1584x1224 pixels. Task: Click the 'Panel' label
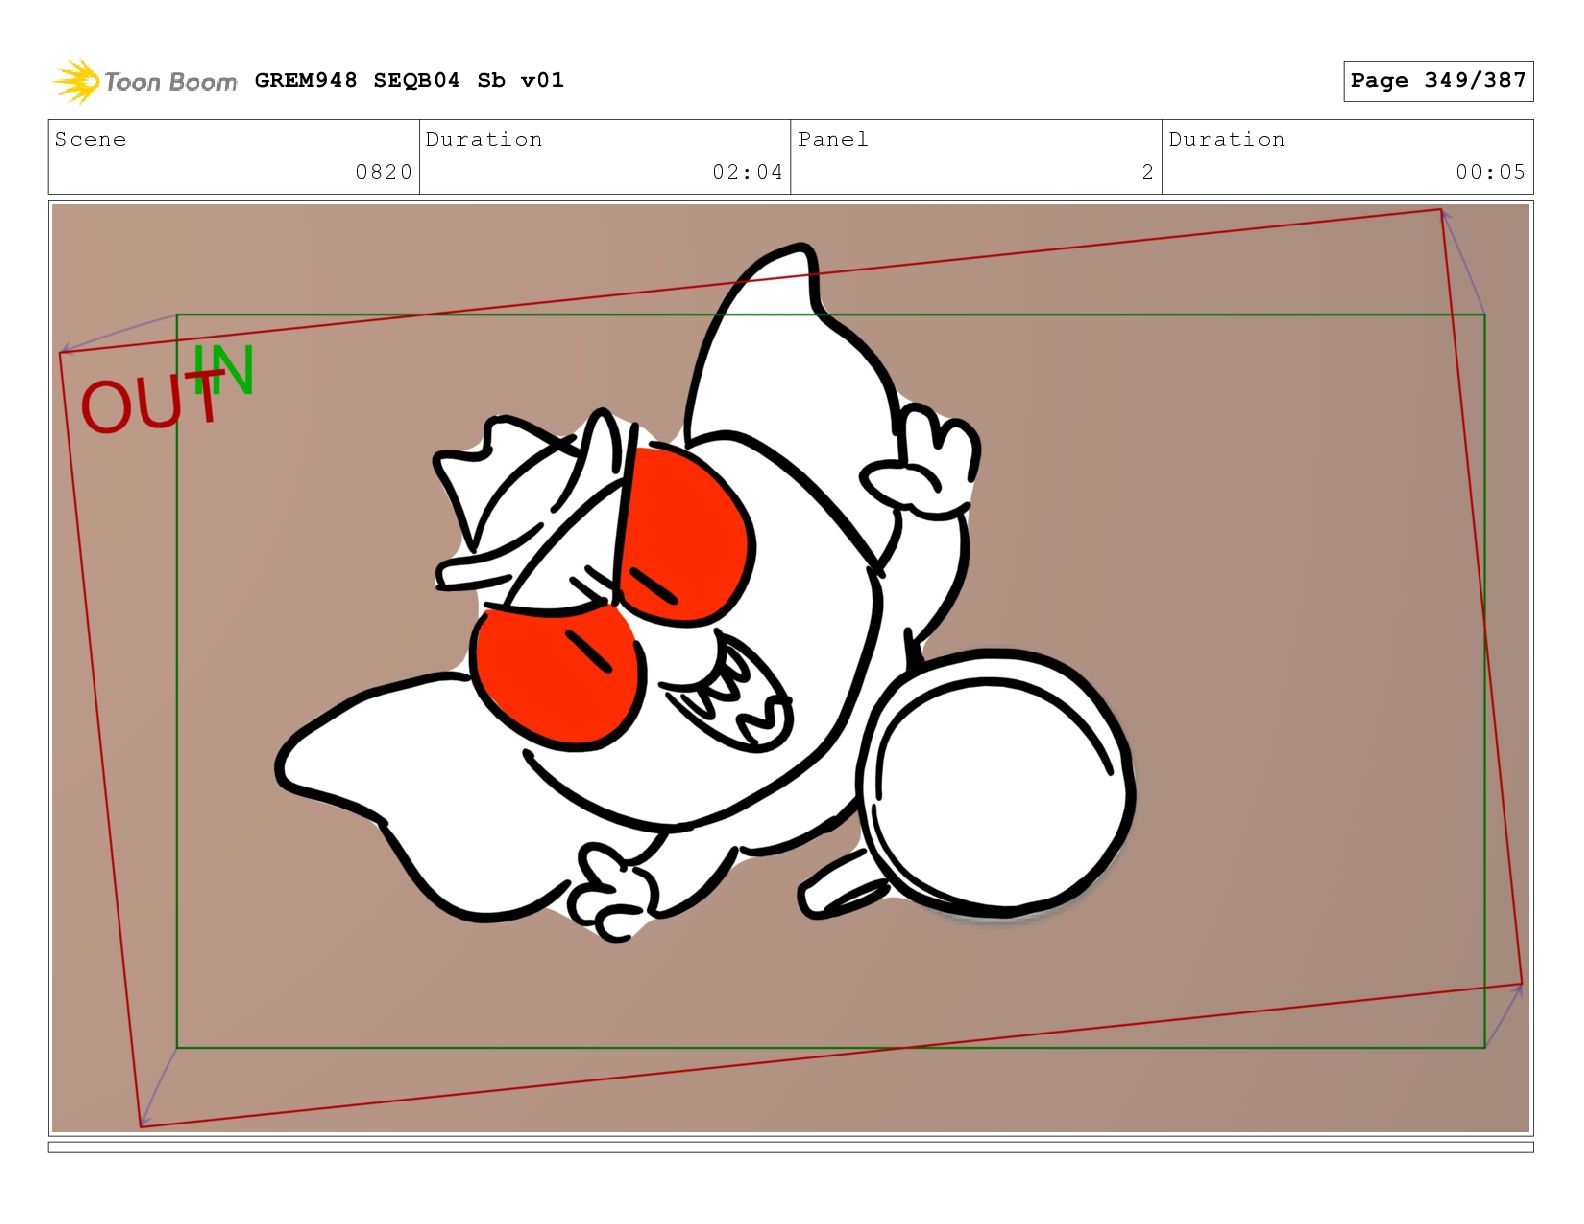click(833, 139)
